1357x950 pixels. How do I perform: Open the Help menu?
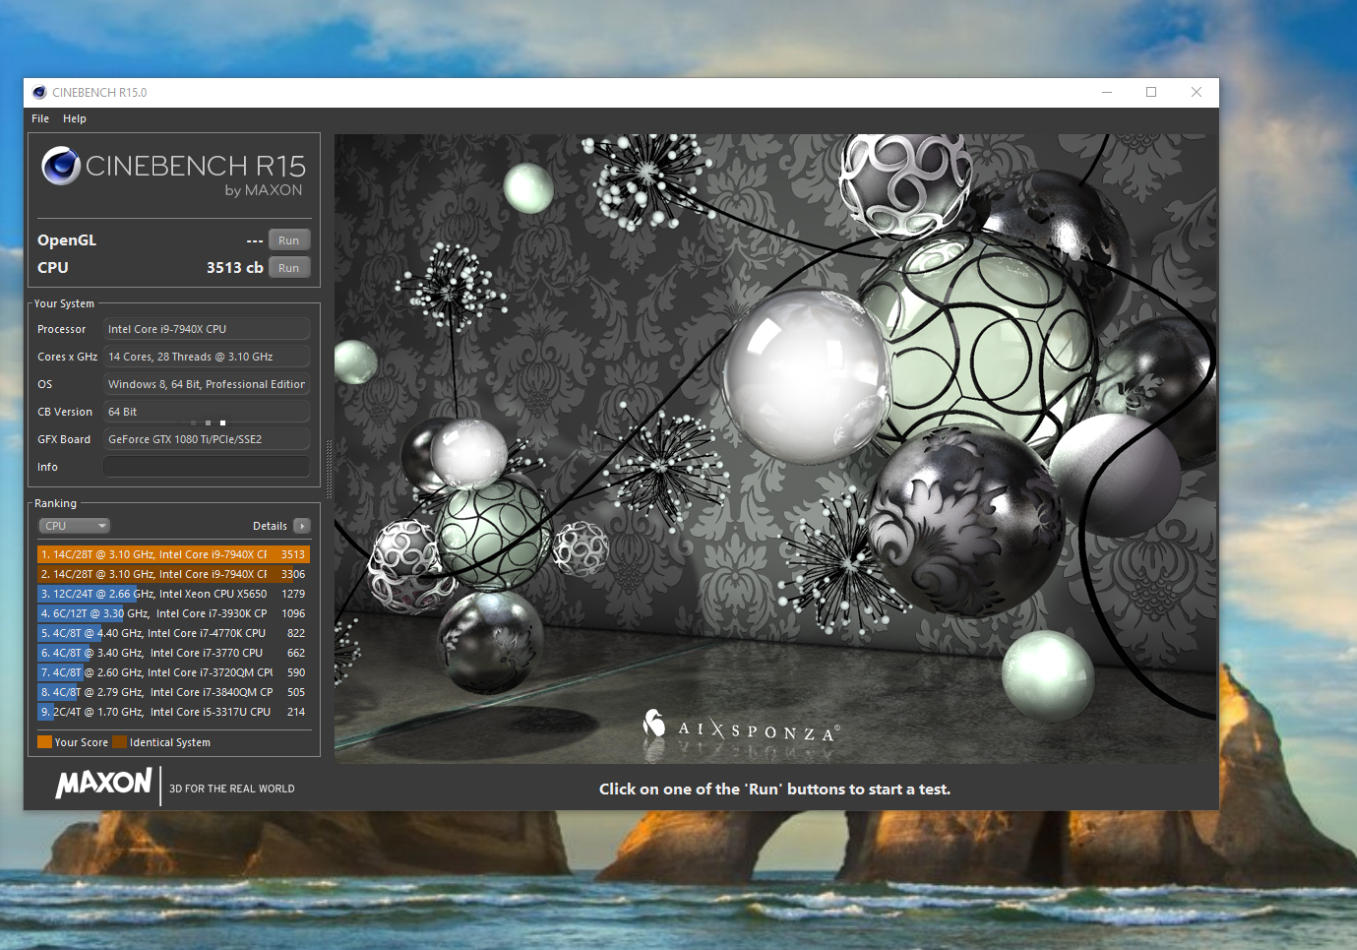75,118
